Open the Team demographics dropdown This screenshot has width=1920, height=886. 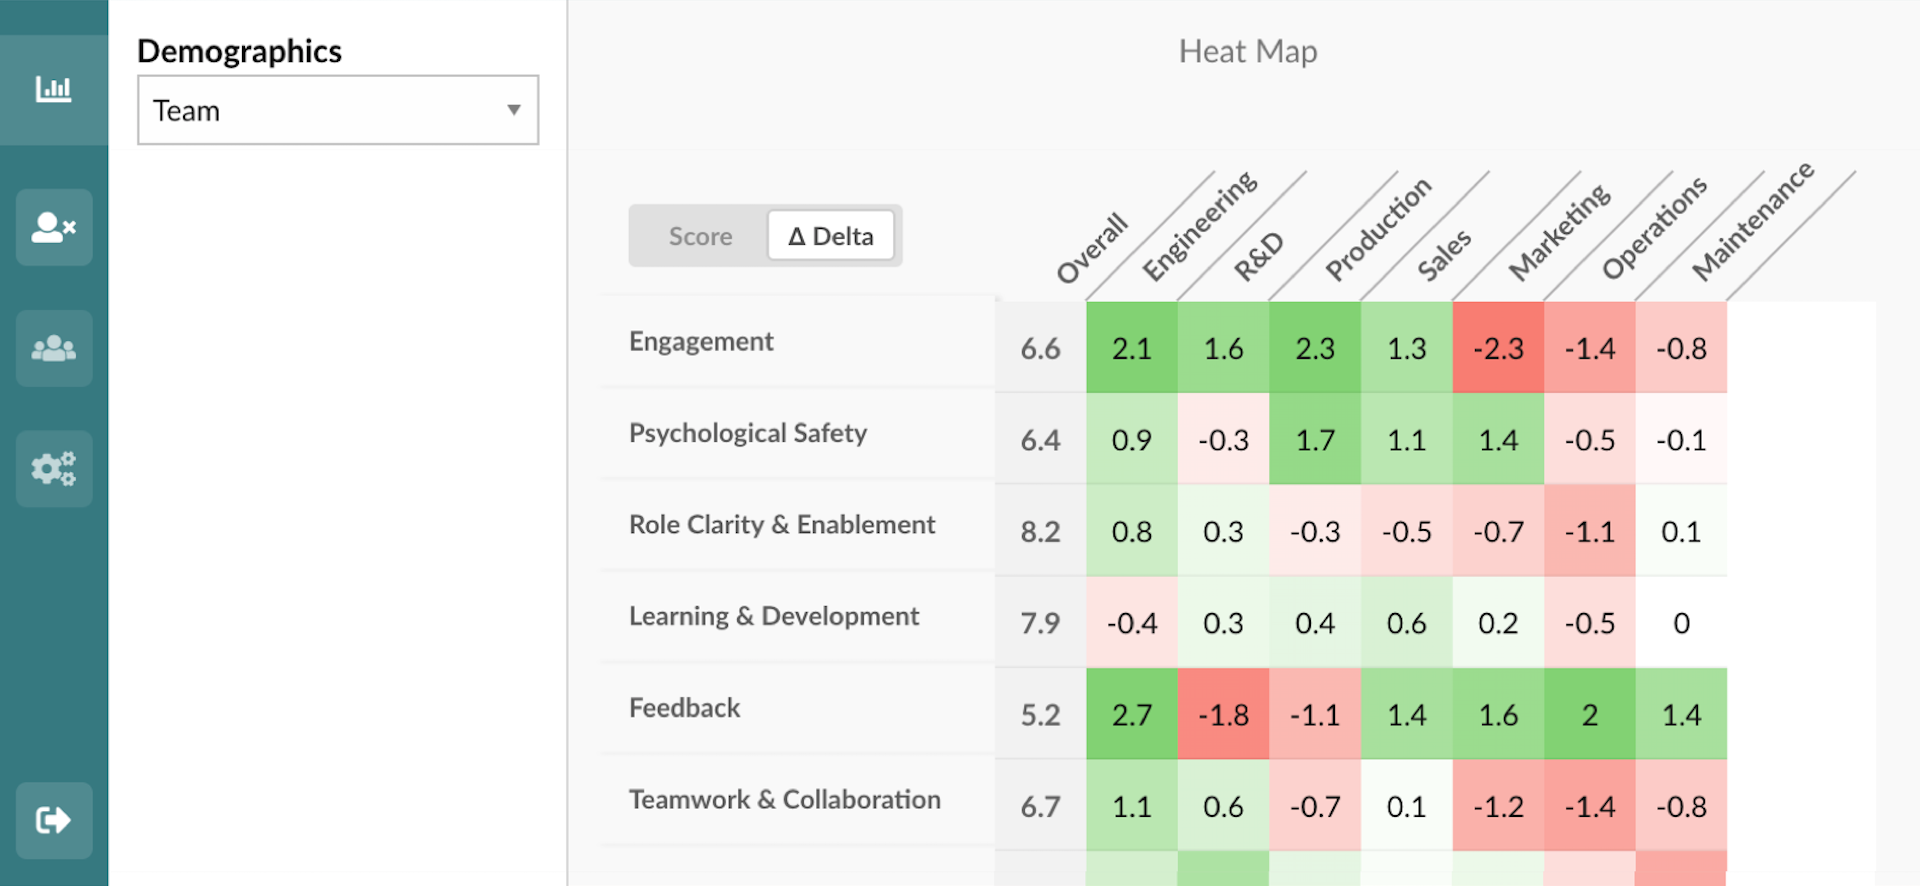tap(337, 111)
